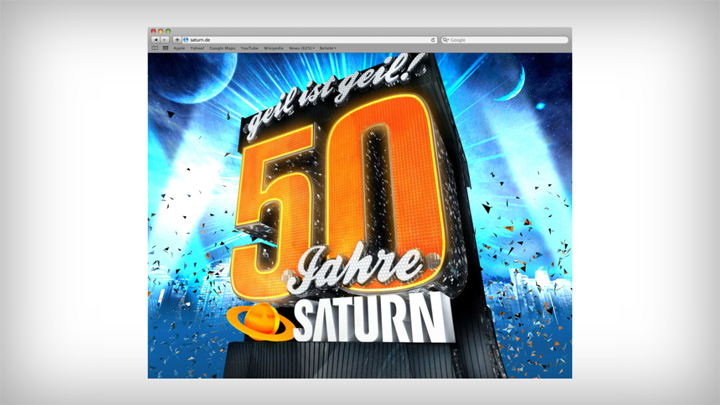Click the search magnifier in Google field
This screenshot has width=720, height=405.
(x=445, y=40)
